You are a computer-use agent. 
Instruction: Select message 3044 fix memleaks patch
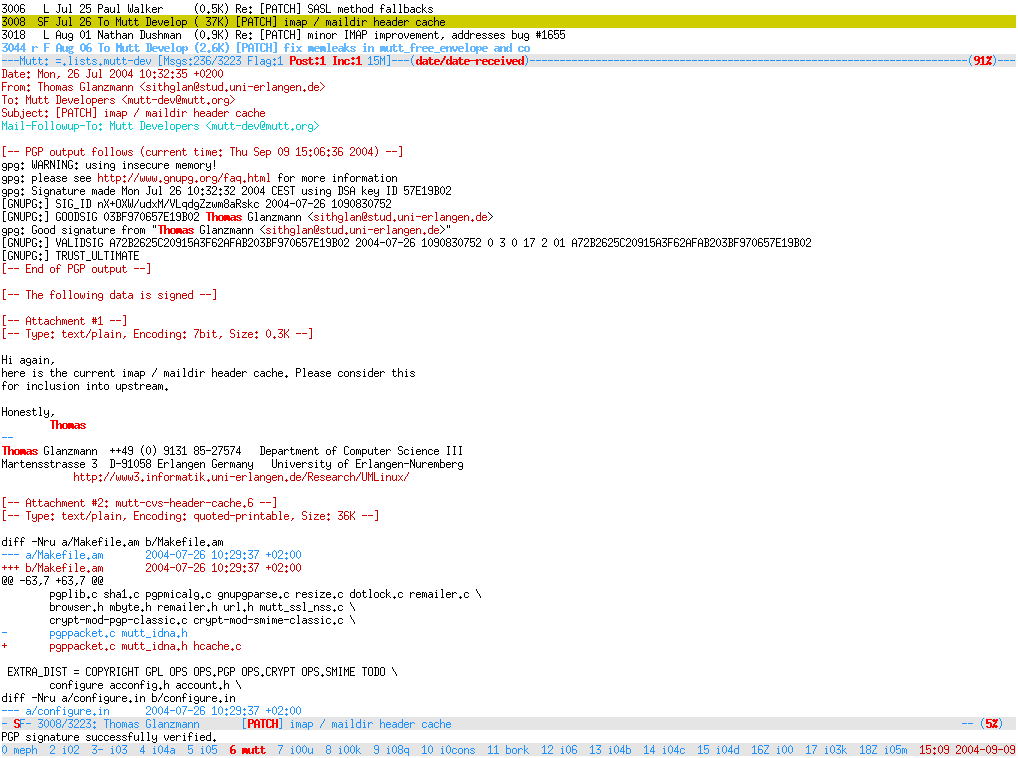[x=509, y=48]
